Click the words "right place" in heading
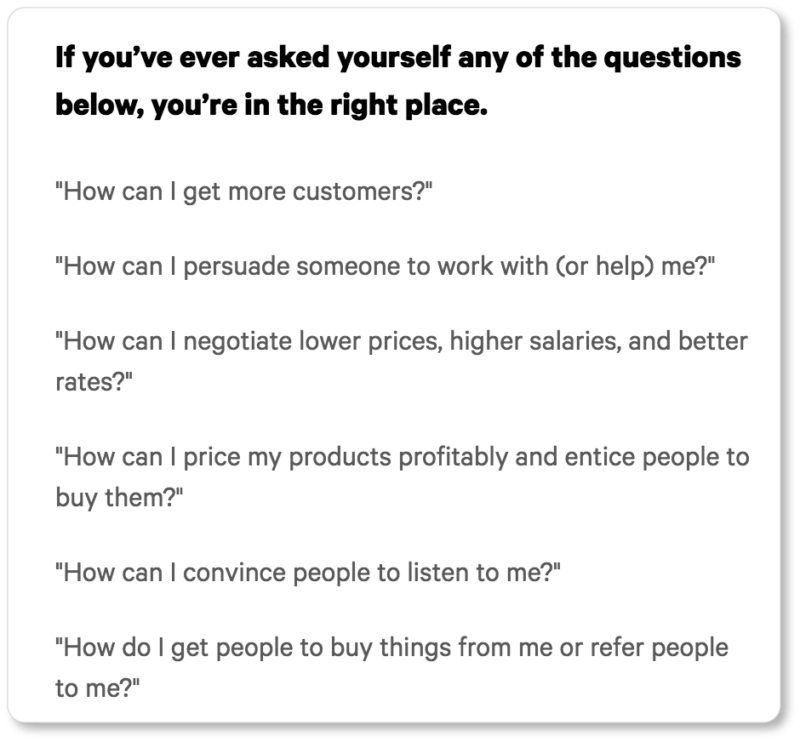The width and height of the screenshot is (800, 742). click(x=409, y=105)
